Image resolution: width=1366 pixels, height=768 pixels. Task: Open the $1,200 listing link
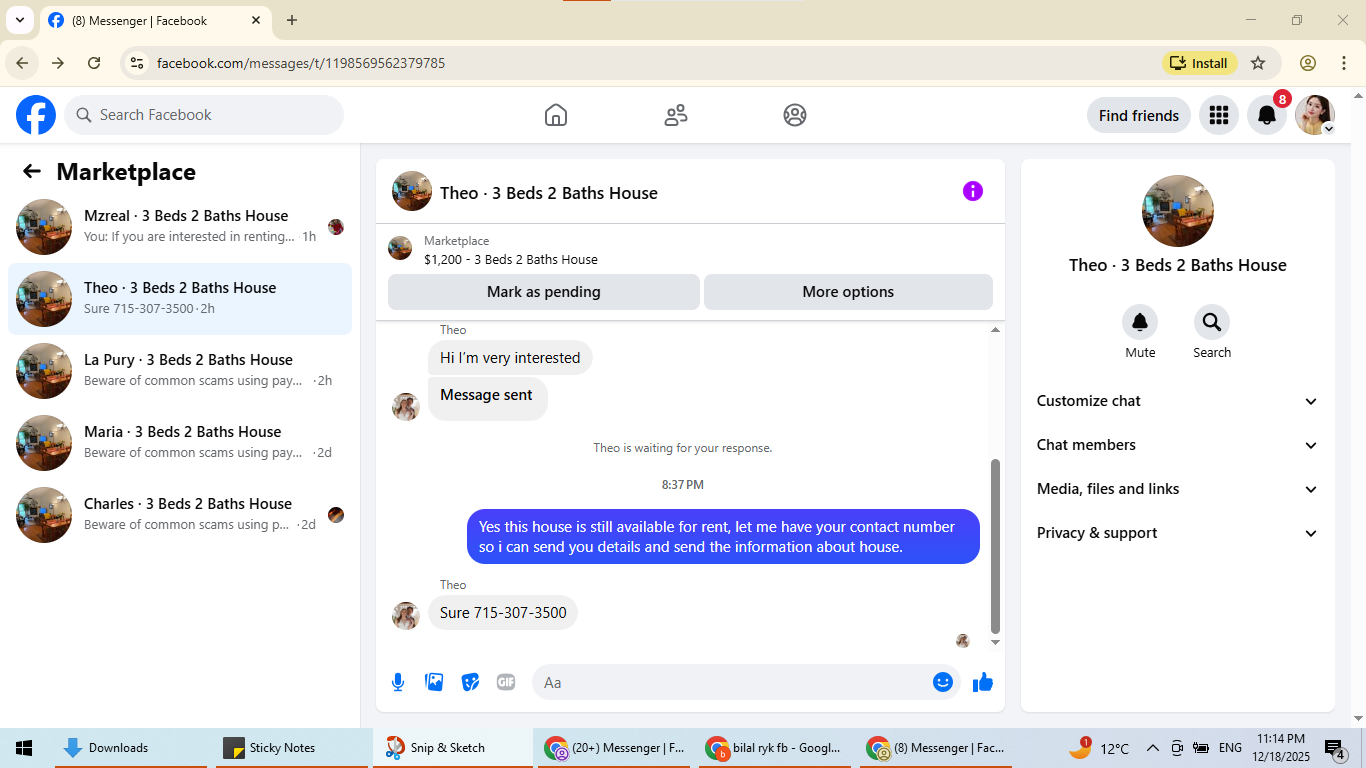511,259
